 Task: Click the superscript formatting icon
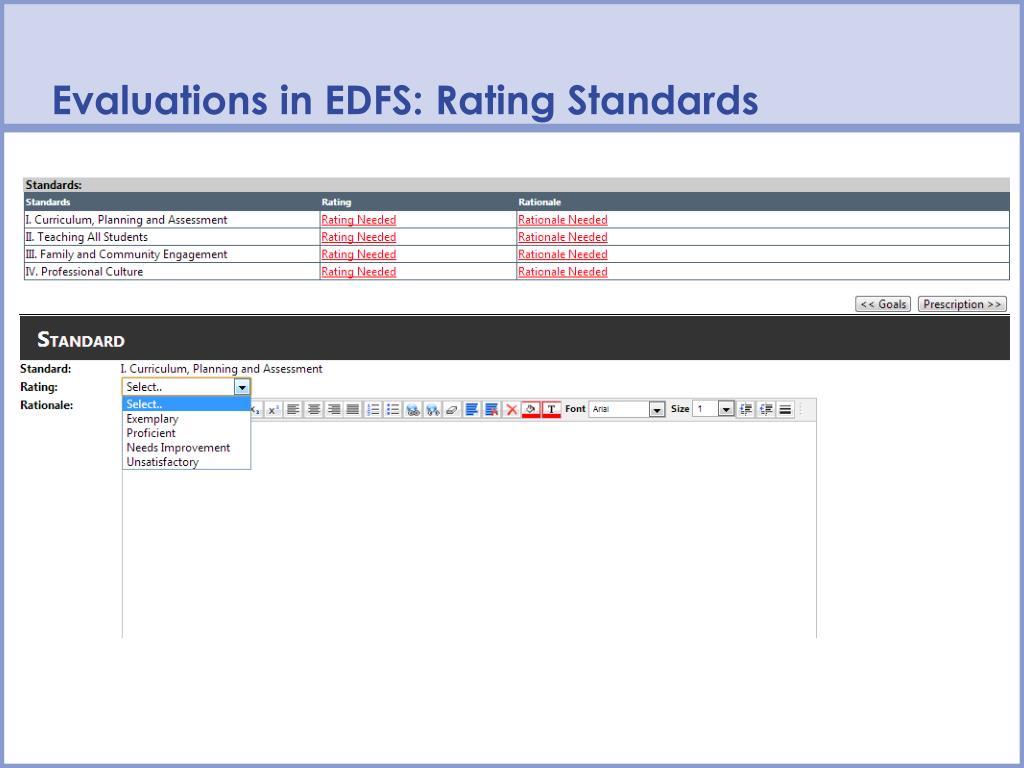(x=273, y=409)
